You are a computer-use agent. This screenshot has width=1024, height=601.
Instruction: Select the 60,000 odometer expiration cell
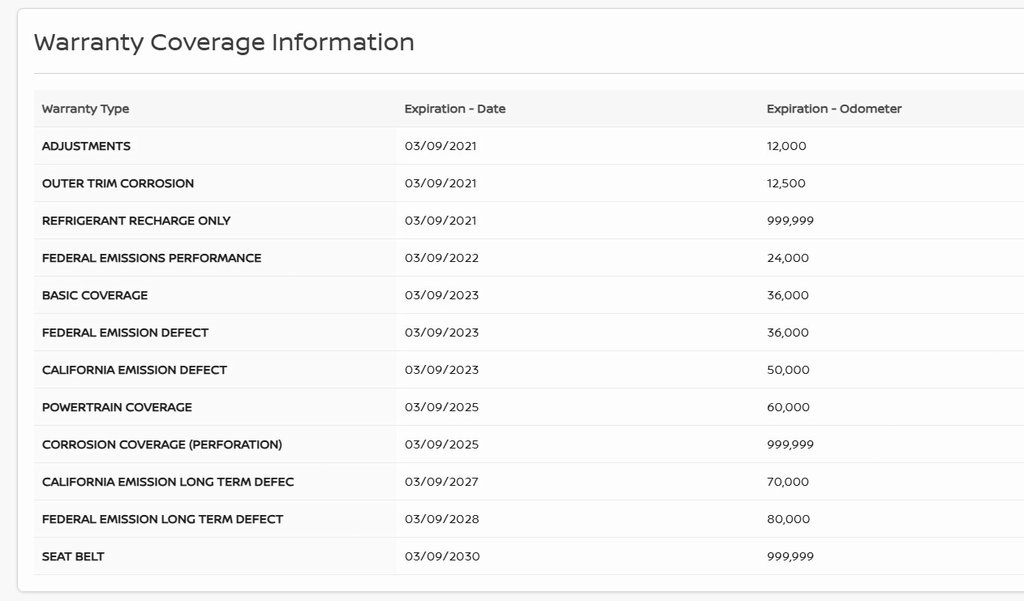click(x=787, y=408)
